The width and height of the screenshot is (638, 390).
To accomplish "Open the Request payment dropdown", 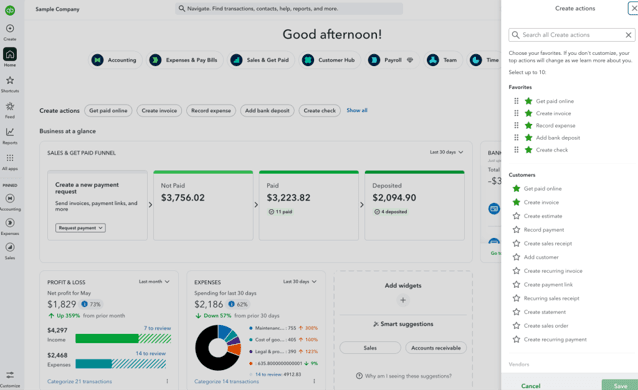I will [x=81, y=228].
